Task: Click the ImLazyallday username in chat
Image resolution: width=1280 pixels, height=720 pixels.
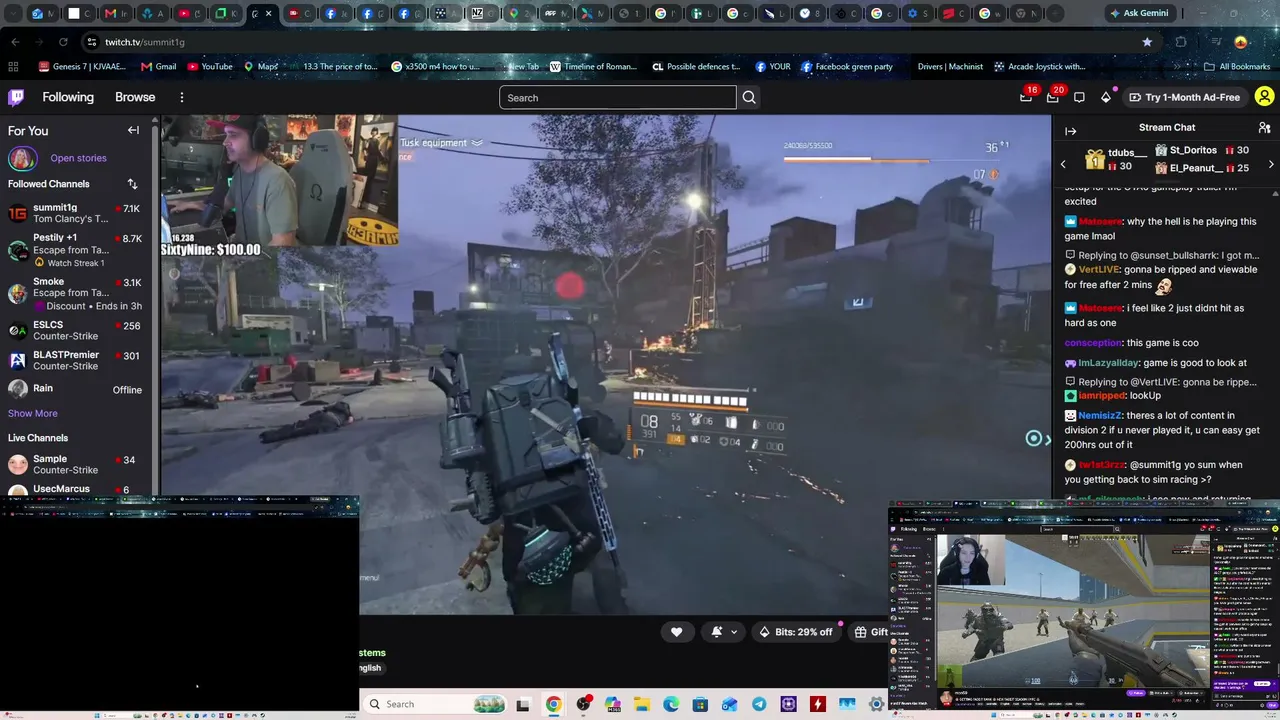Action: coord(1109,363)
